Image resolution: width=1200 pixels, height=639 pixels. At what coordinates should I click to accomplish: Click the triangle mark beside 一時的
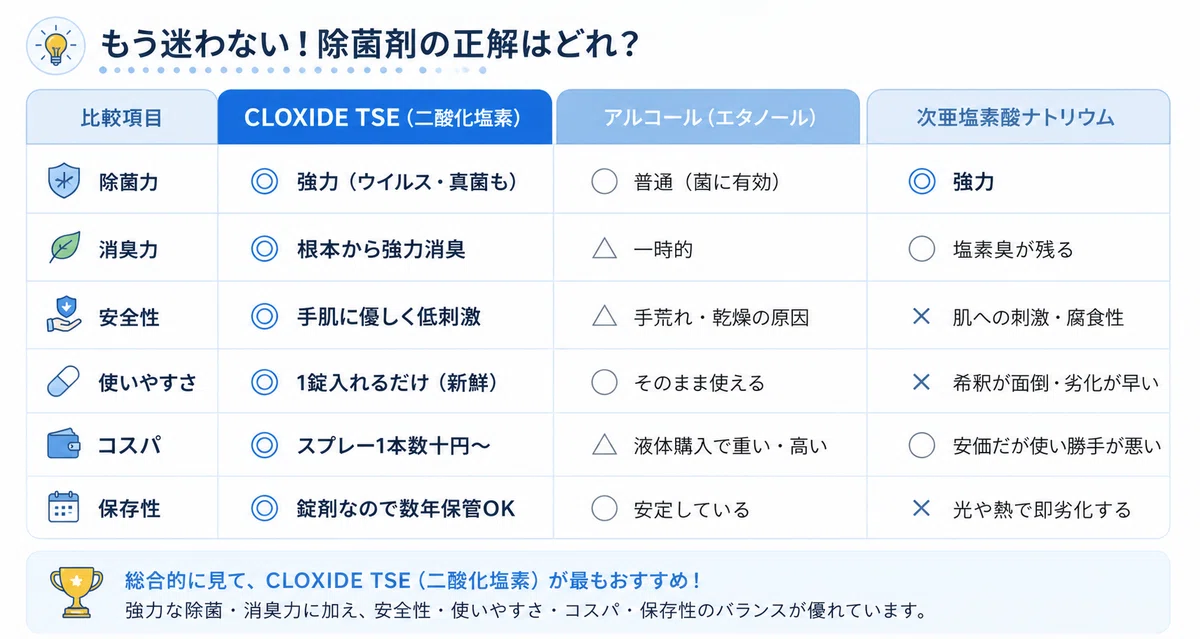point(604,249)
